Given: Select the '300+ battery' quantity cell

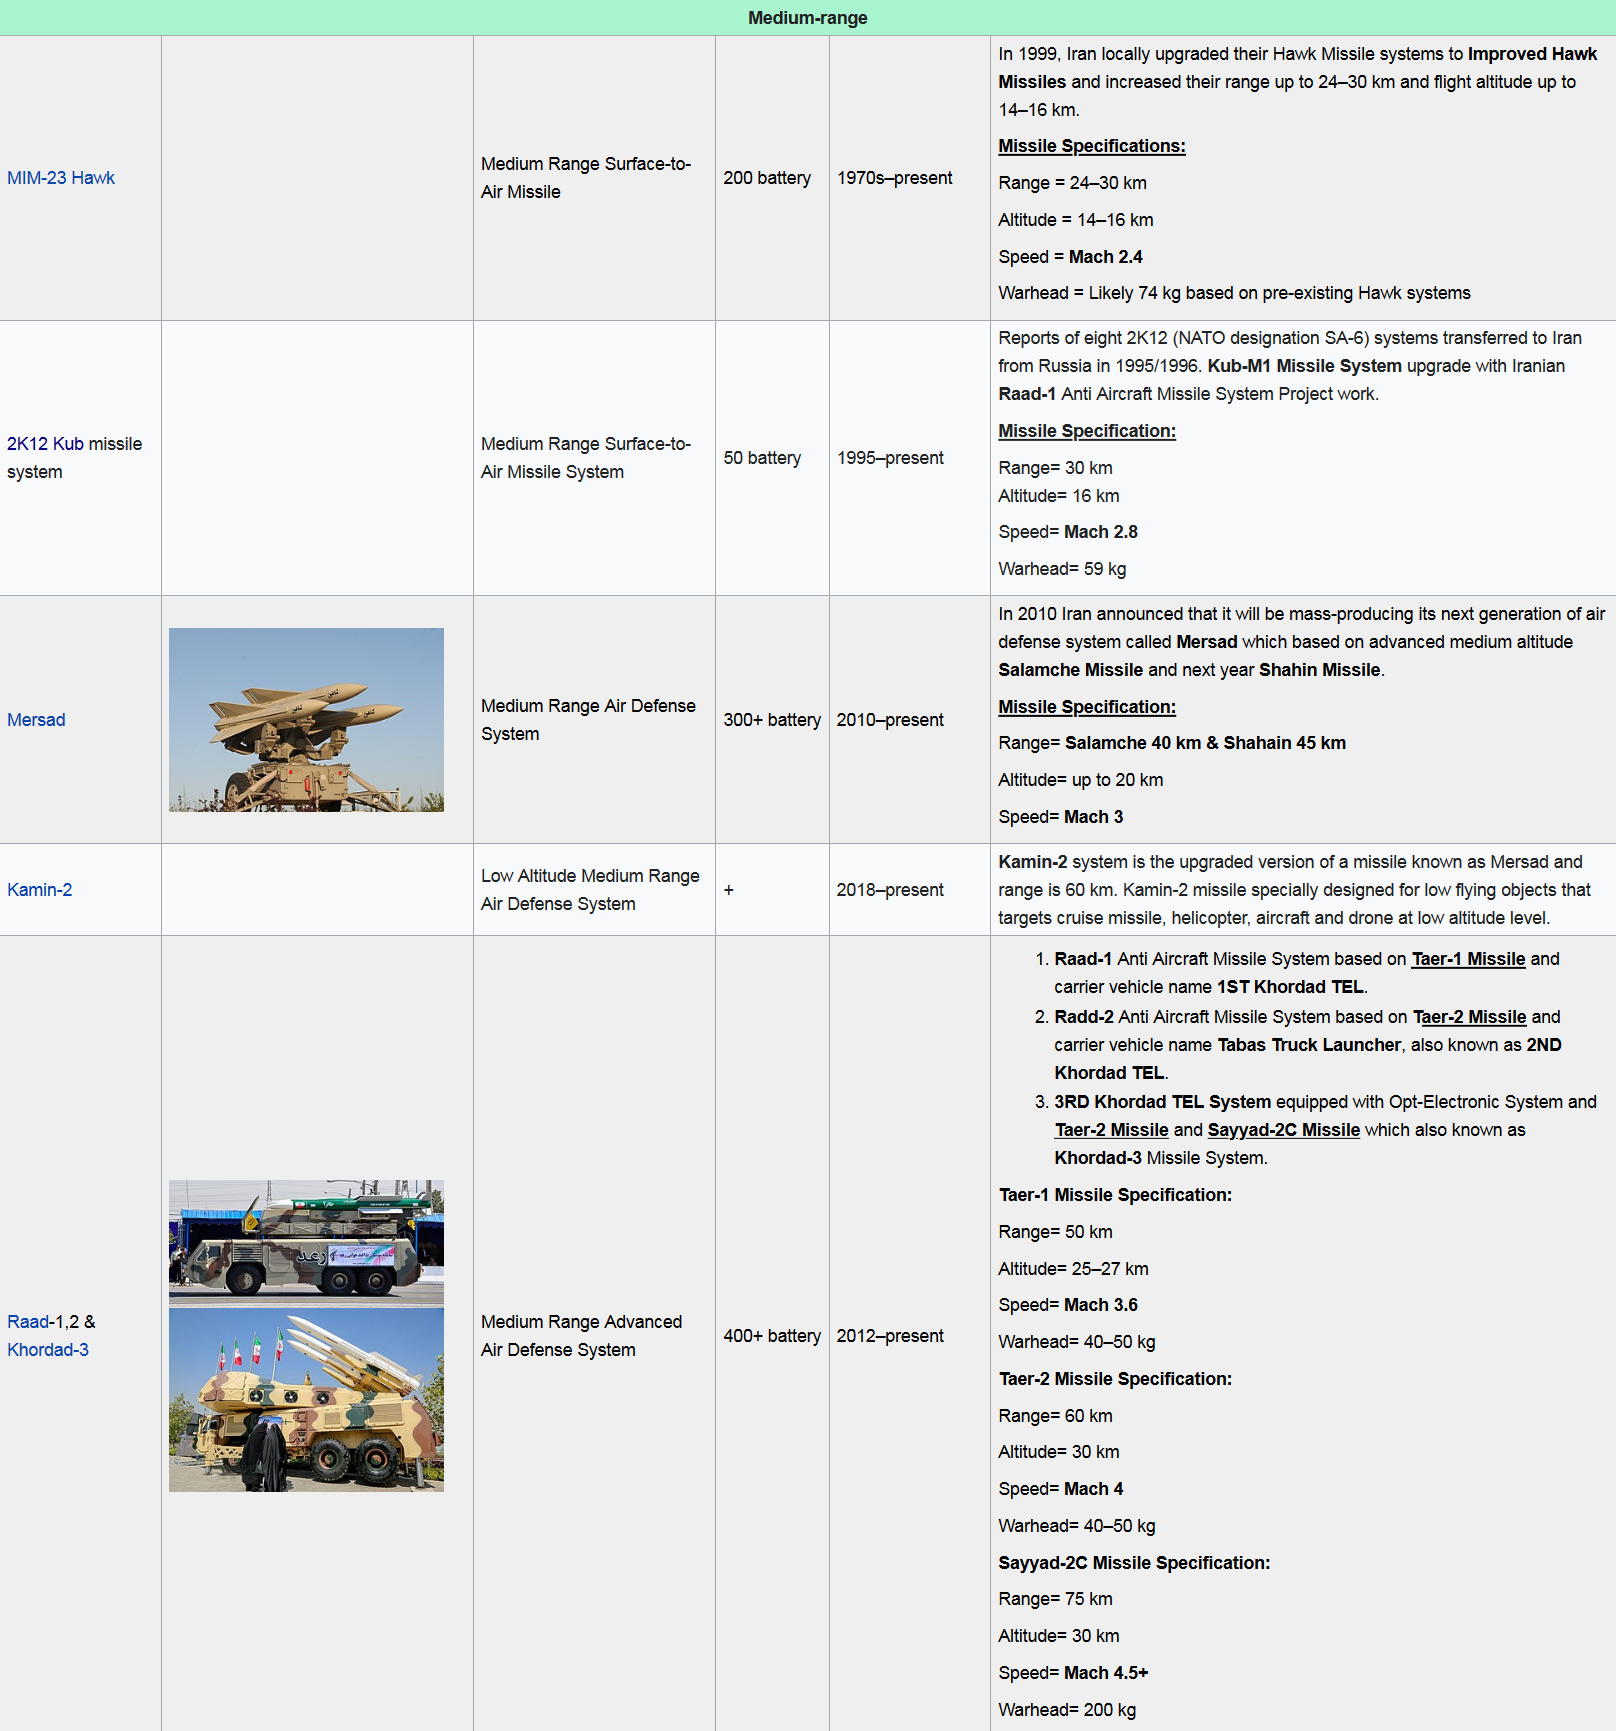Looking at the screenshot, I should click(x=772, y=720).
